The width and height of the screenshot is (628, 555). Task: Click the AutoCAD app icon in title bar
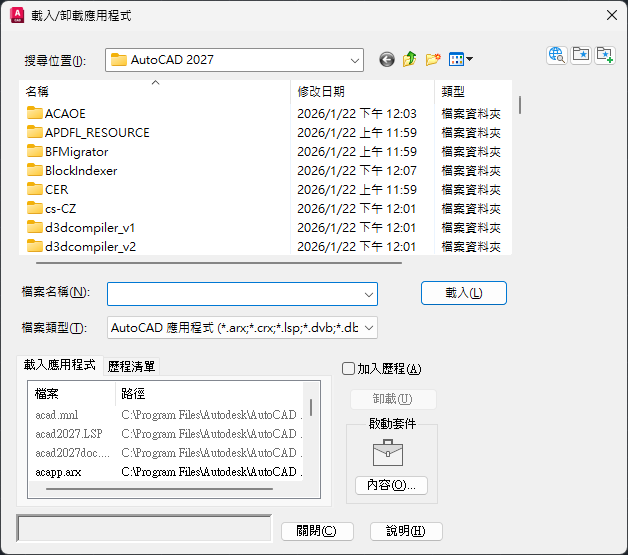(x=17, y=15)
